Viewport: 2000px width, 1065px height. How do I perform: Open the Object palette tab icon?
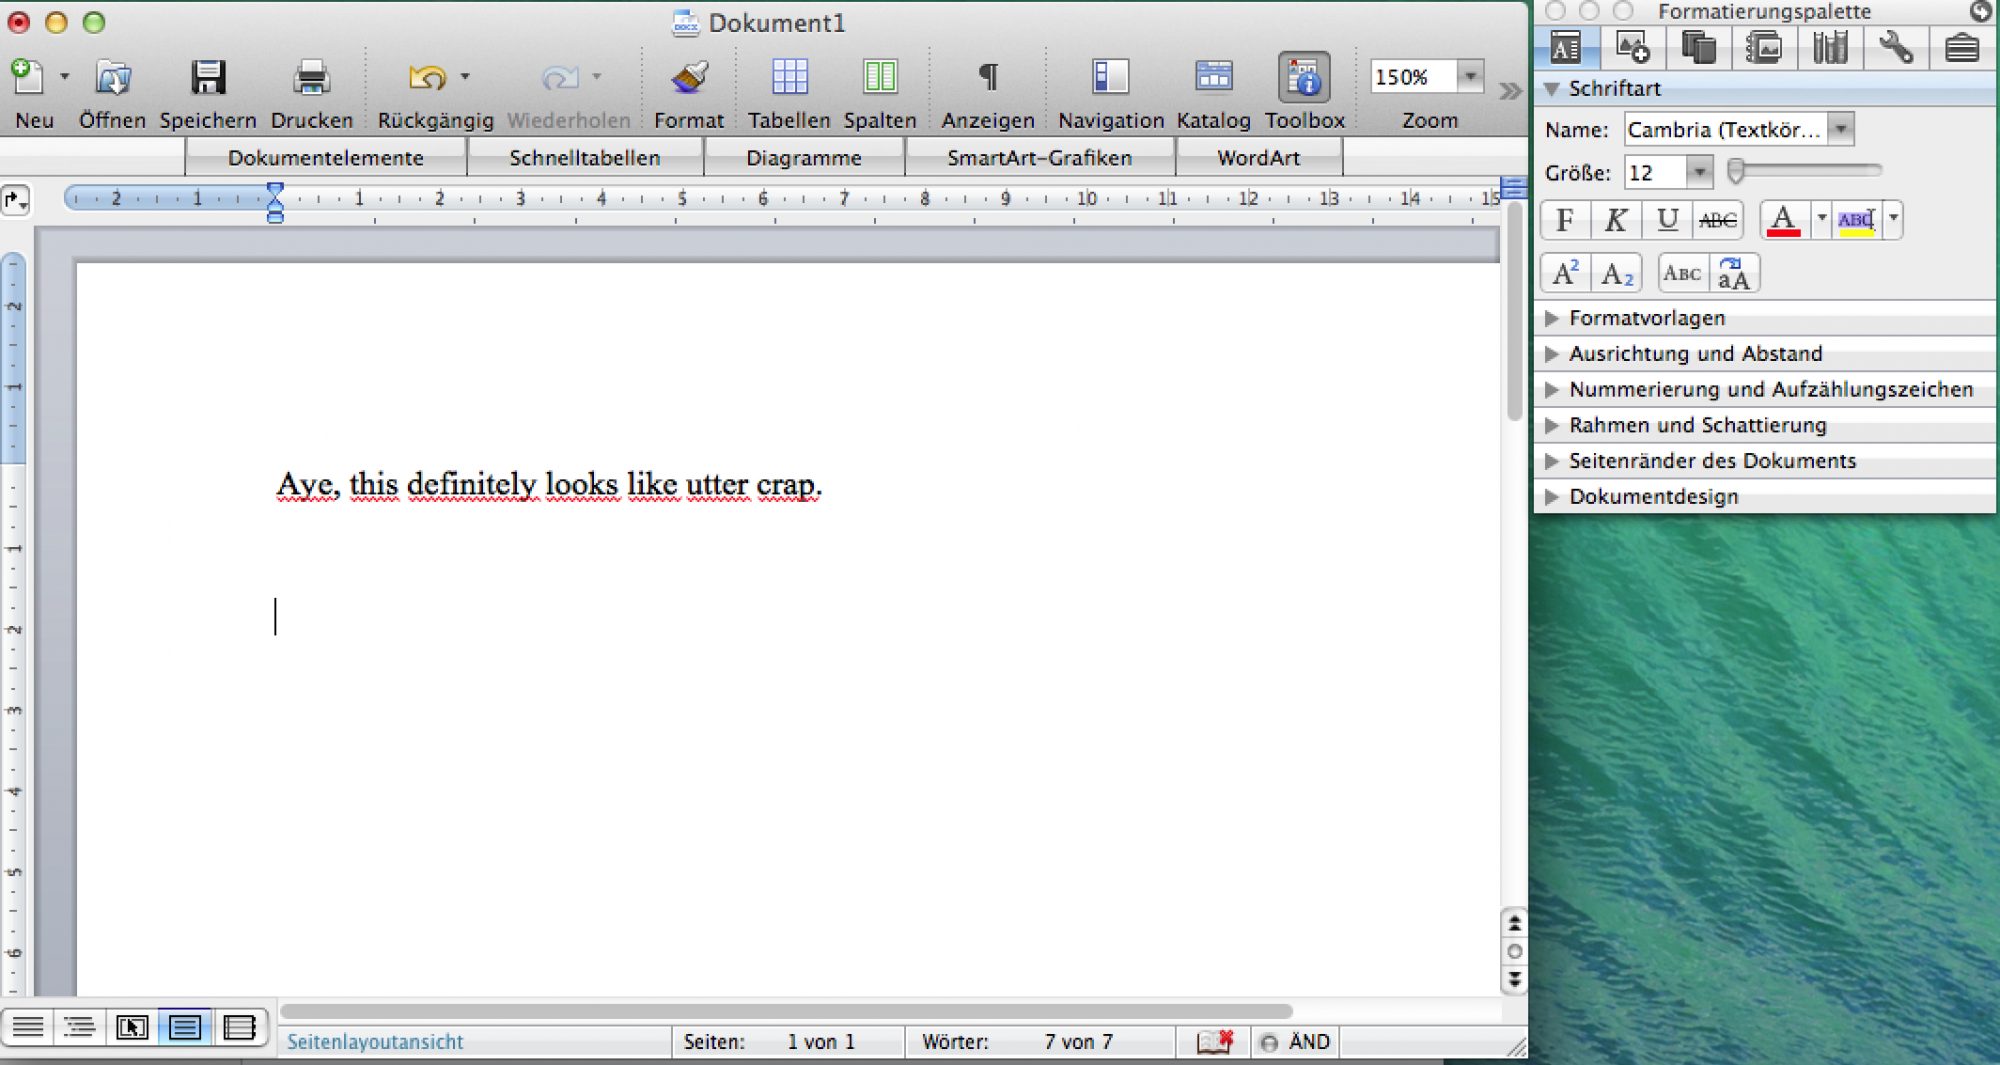click(x=1632, y=47)
